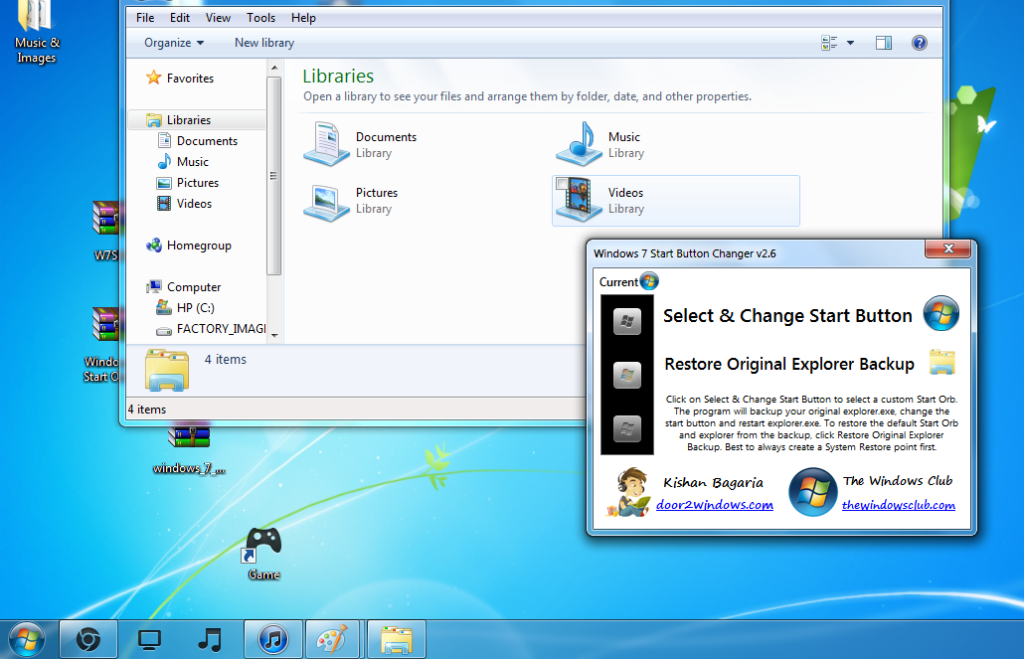Click the Restore Original Explorer Backup folder icon

pyautogui.click(x=942, y=362)
